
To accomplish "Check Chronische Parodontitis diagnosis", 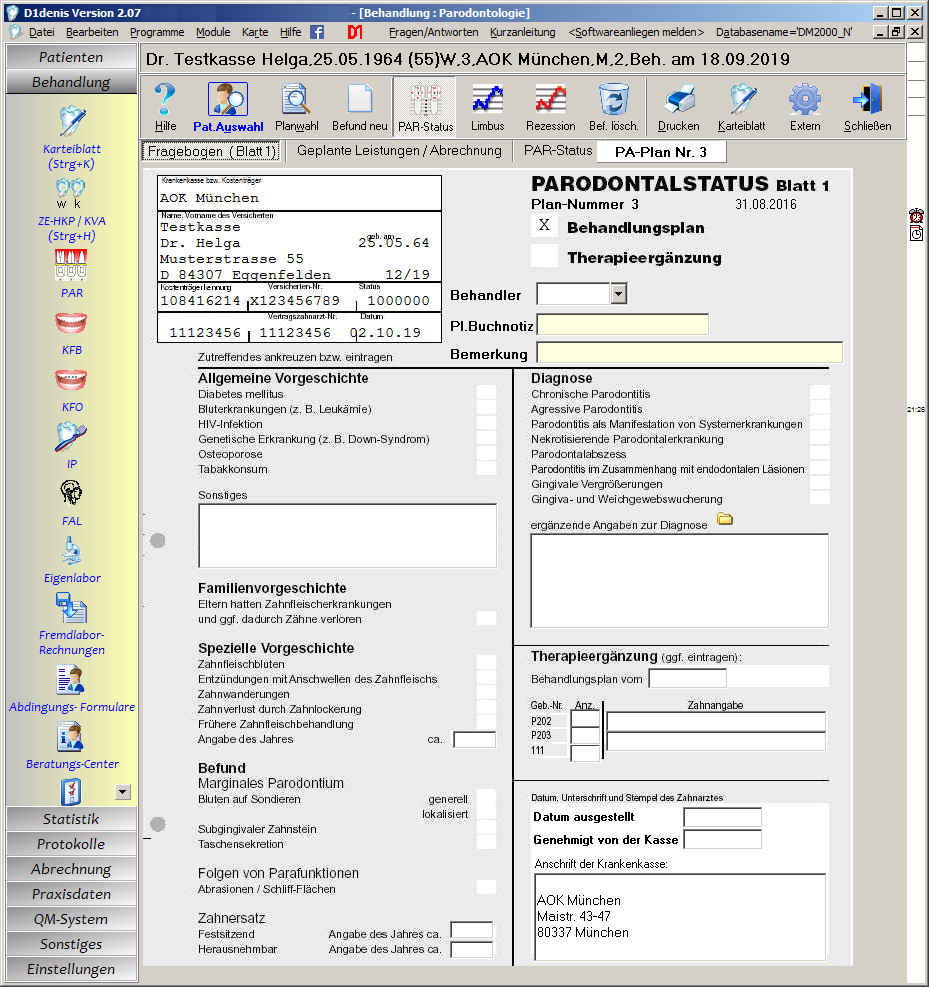I will tap(819, 393).
